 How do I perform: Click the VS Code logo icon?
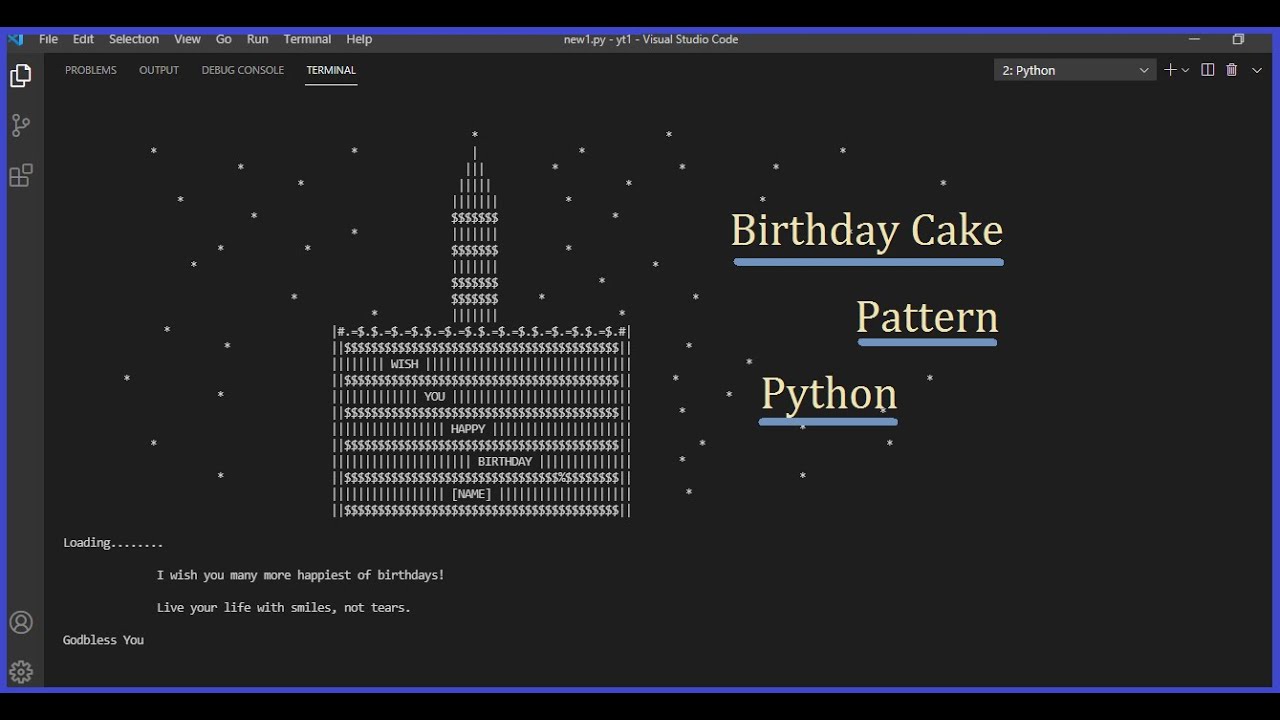(x=15, y=39)
